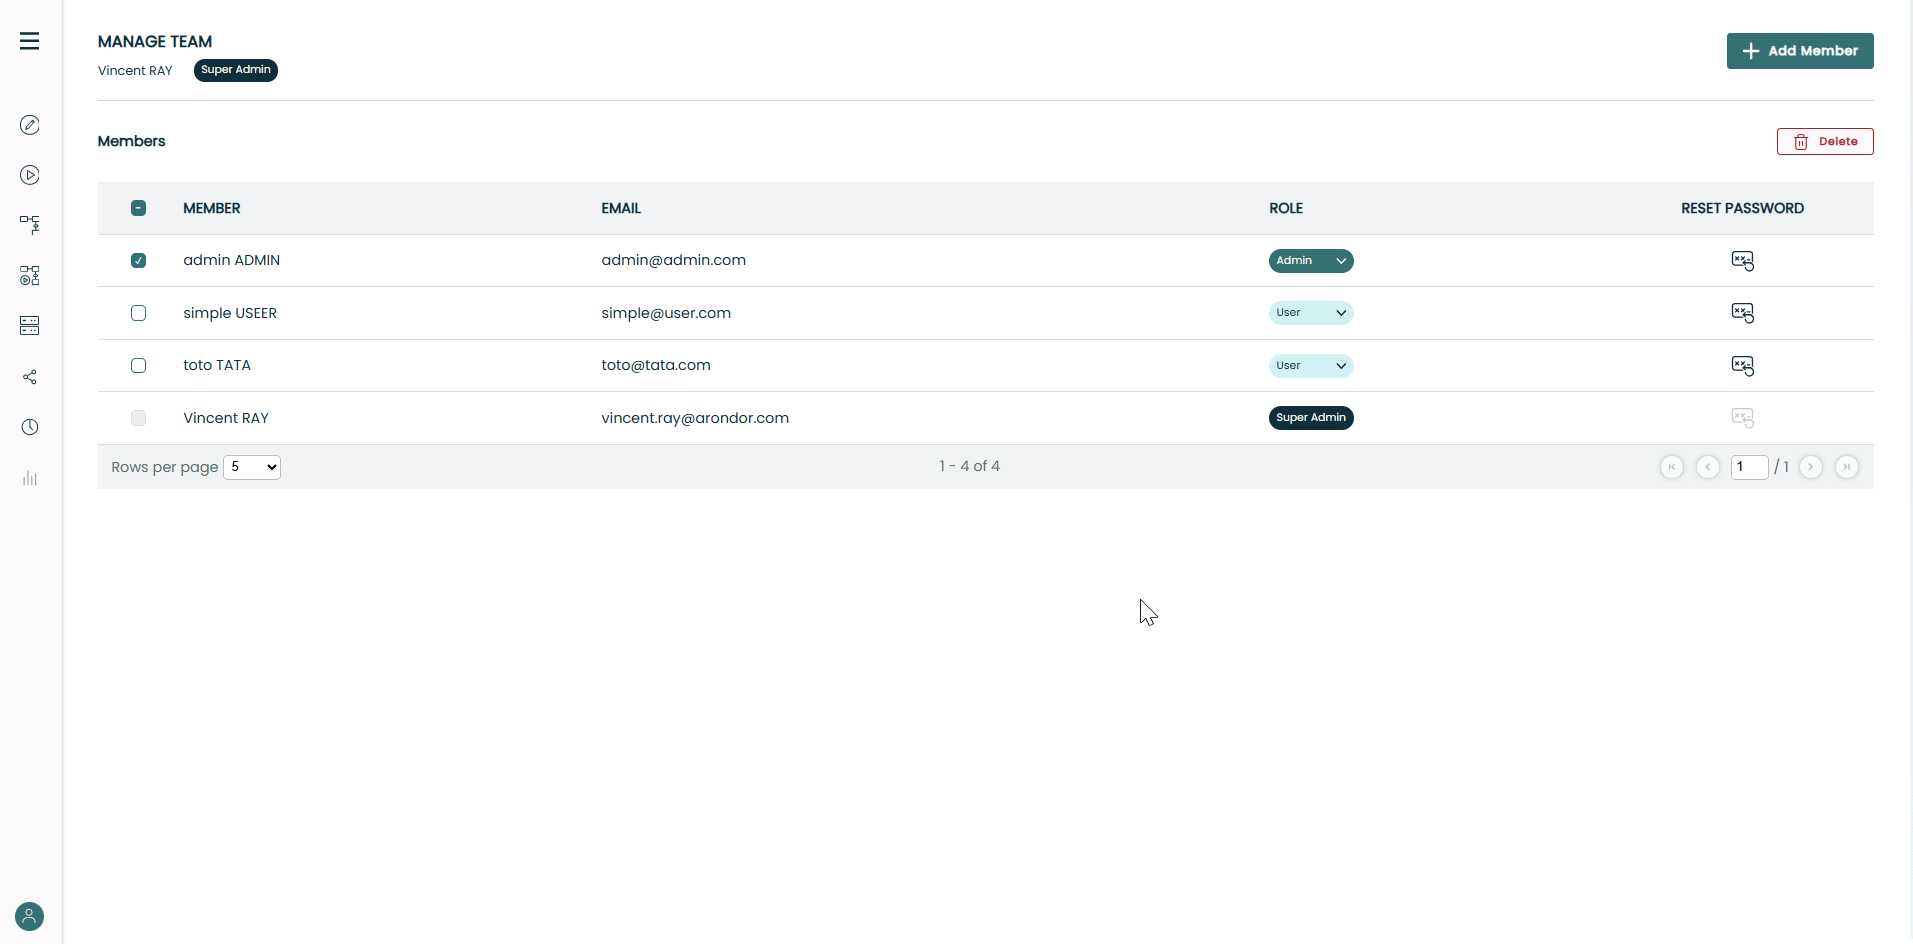
Task: Click the user profile avatar icon
Action: (x=30, y=916)
